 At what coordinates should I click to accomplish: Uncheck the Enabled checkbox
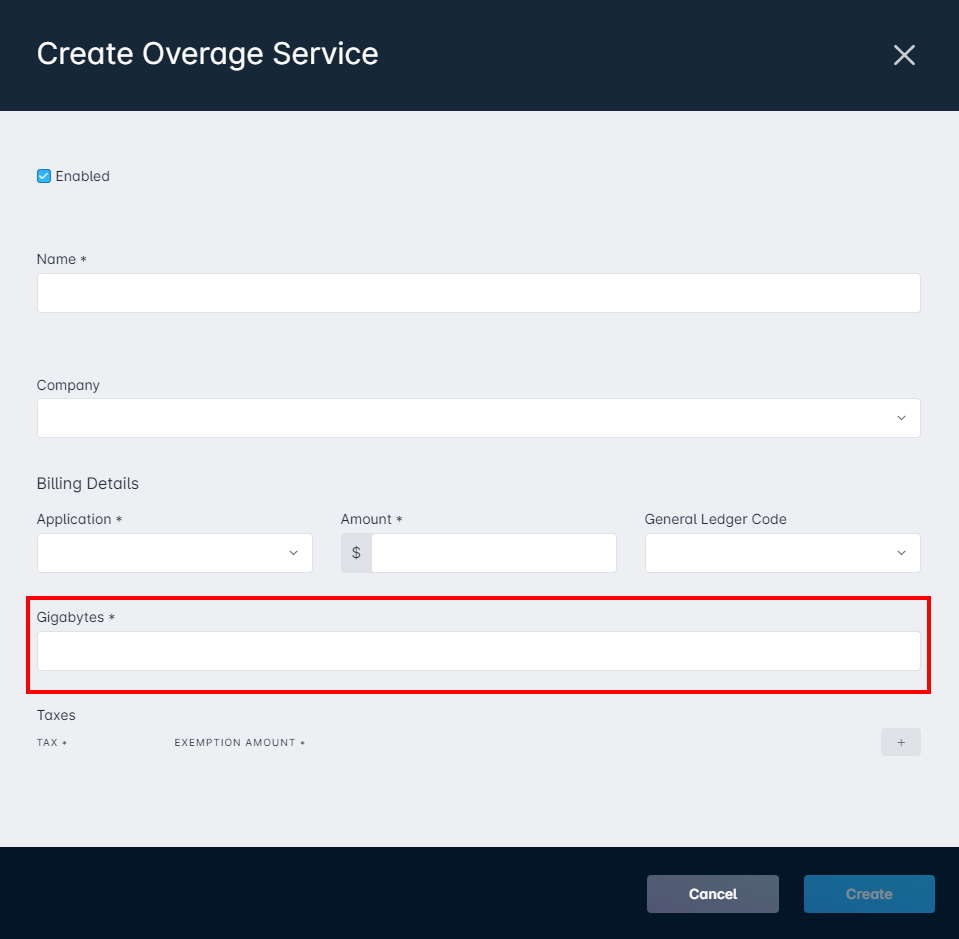tap(44, 176)
